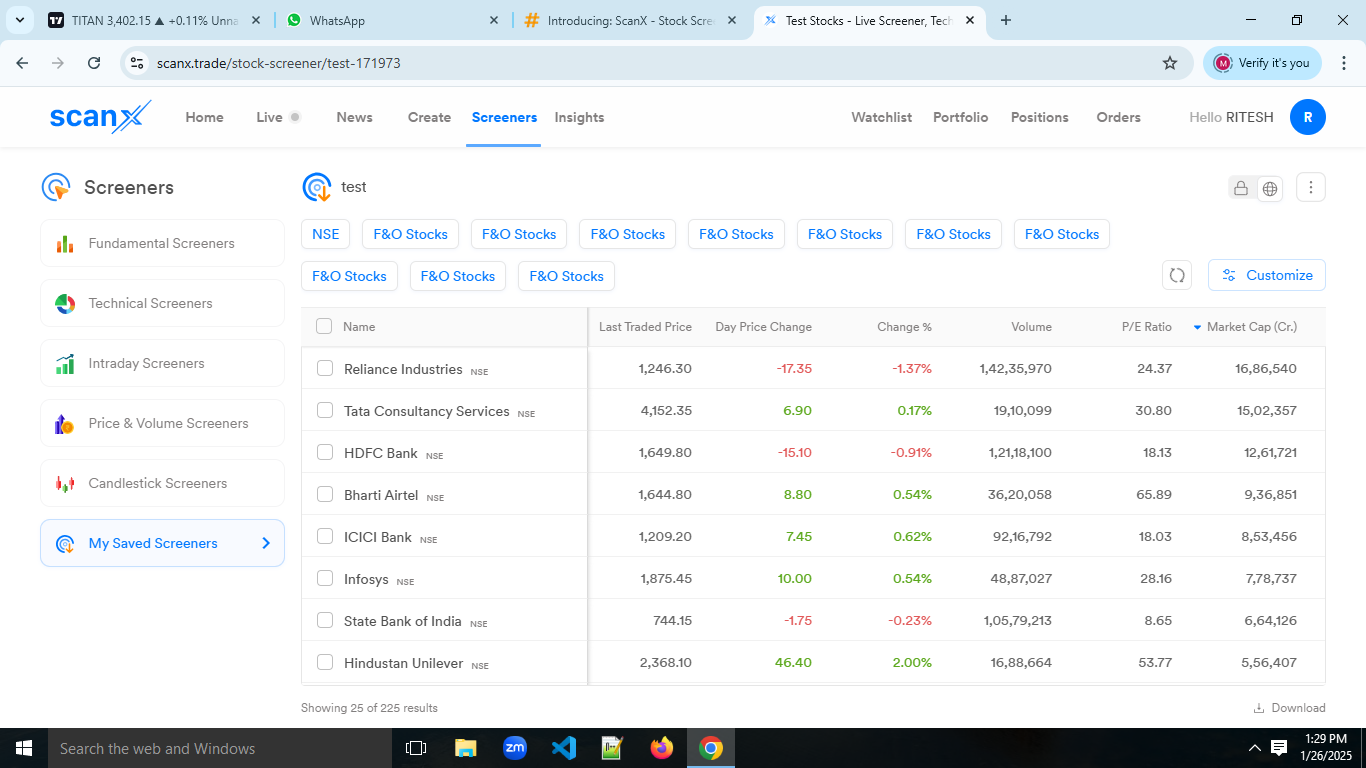Screen dimensions: 1366x768
Task: Open Fundamental Screeners category
Action: click(x=162, y=243)
